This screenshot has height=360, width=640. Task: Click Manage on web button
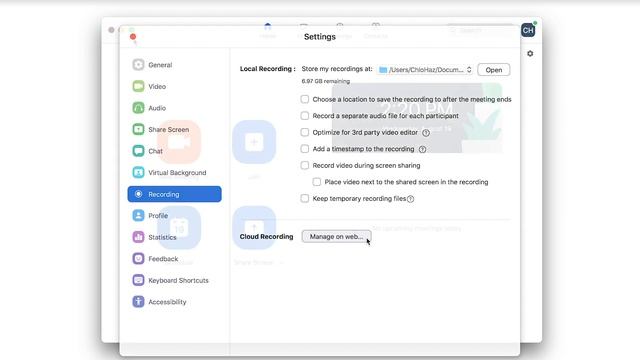pyautogui.click(x=336, y=236)
